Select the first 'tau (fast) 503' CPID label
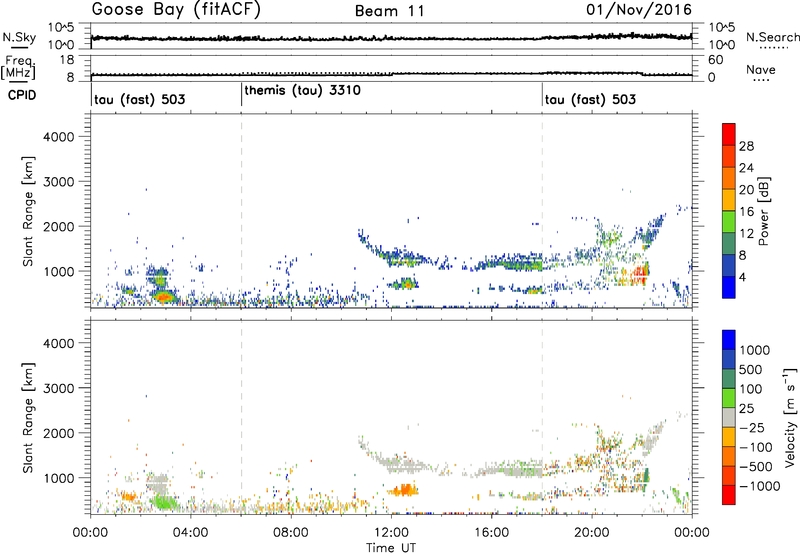This screenshot has height=554, width=800. [x=139, y=99]
